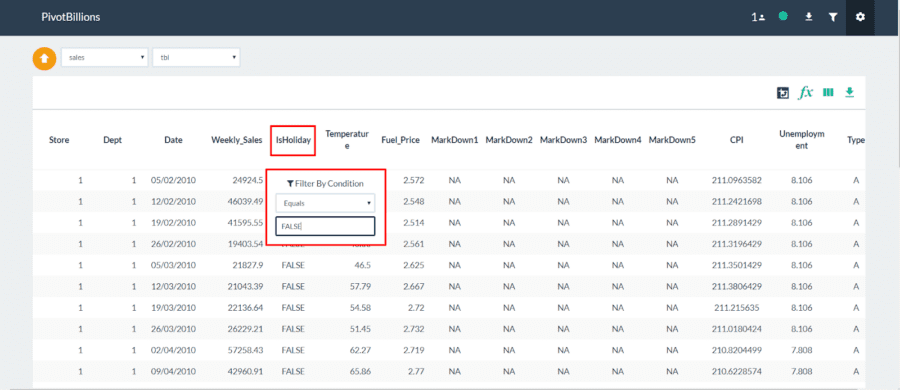The width and height of the screenshot is (900, 390).
Task: Select the CPI column header
Action: [736, 140]
